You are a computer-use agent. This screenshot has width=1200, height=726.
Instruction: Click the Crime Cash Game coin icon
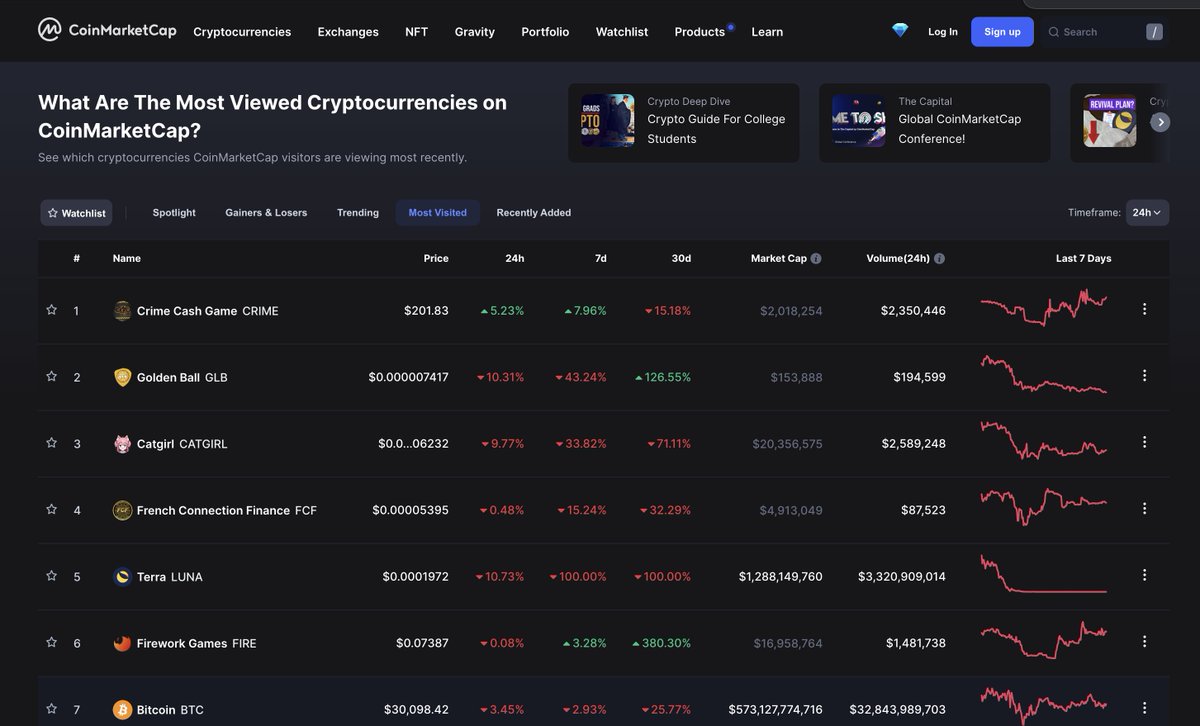point(122,311)
